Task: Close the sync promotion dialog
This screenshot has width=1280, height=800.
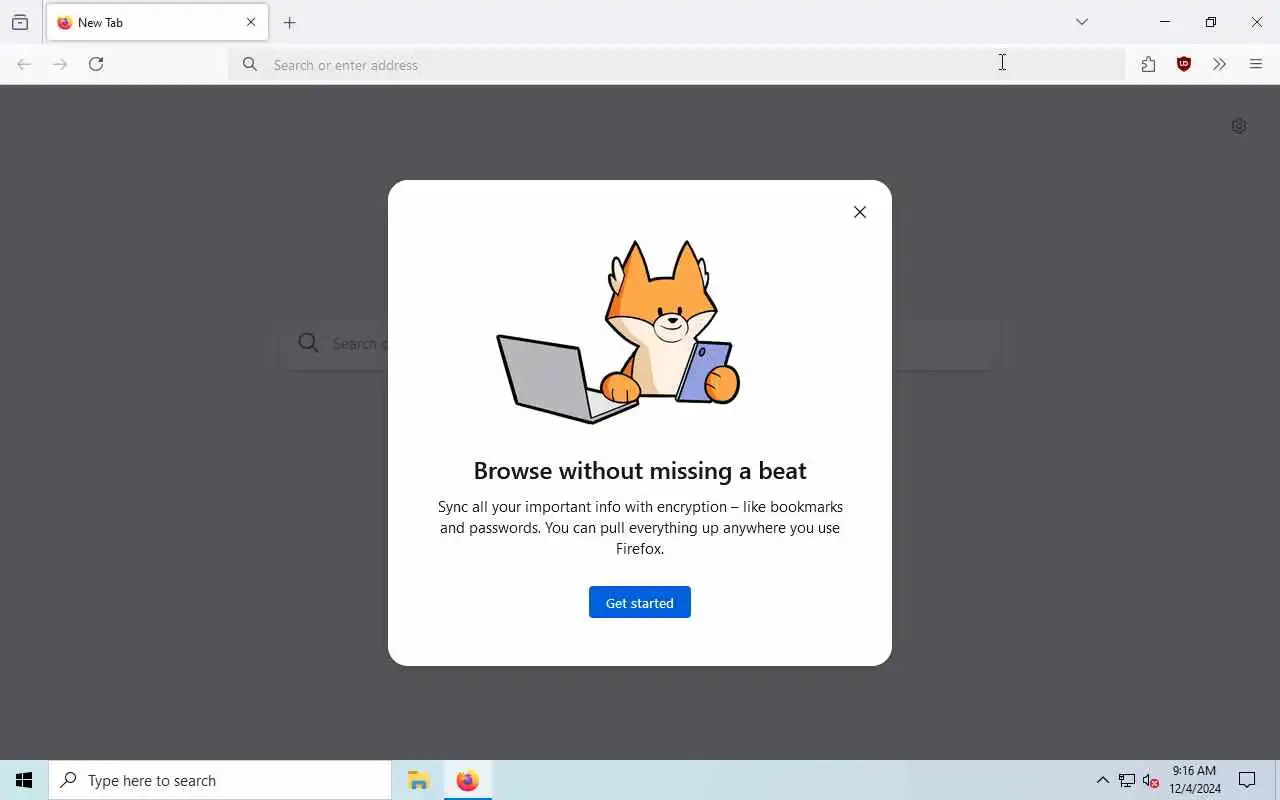Action: click(860, 212)
